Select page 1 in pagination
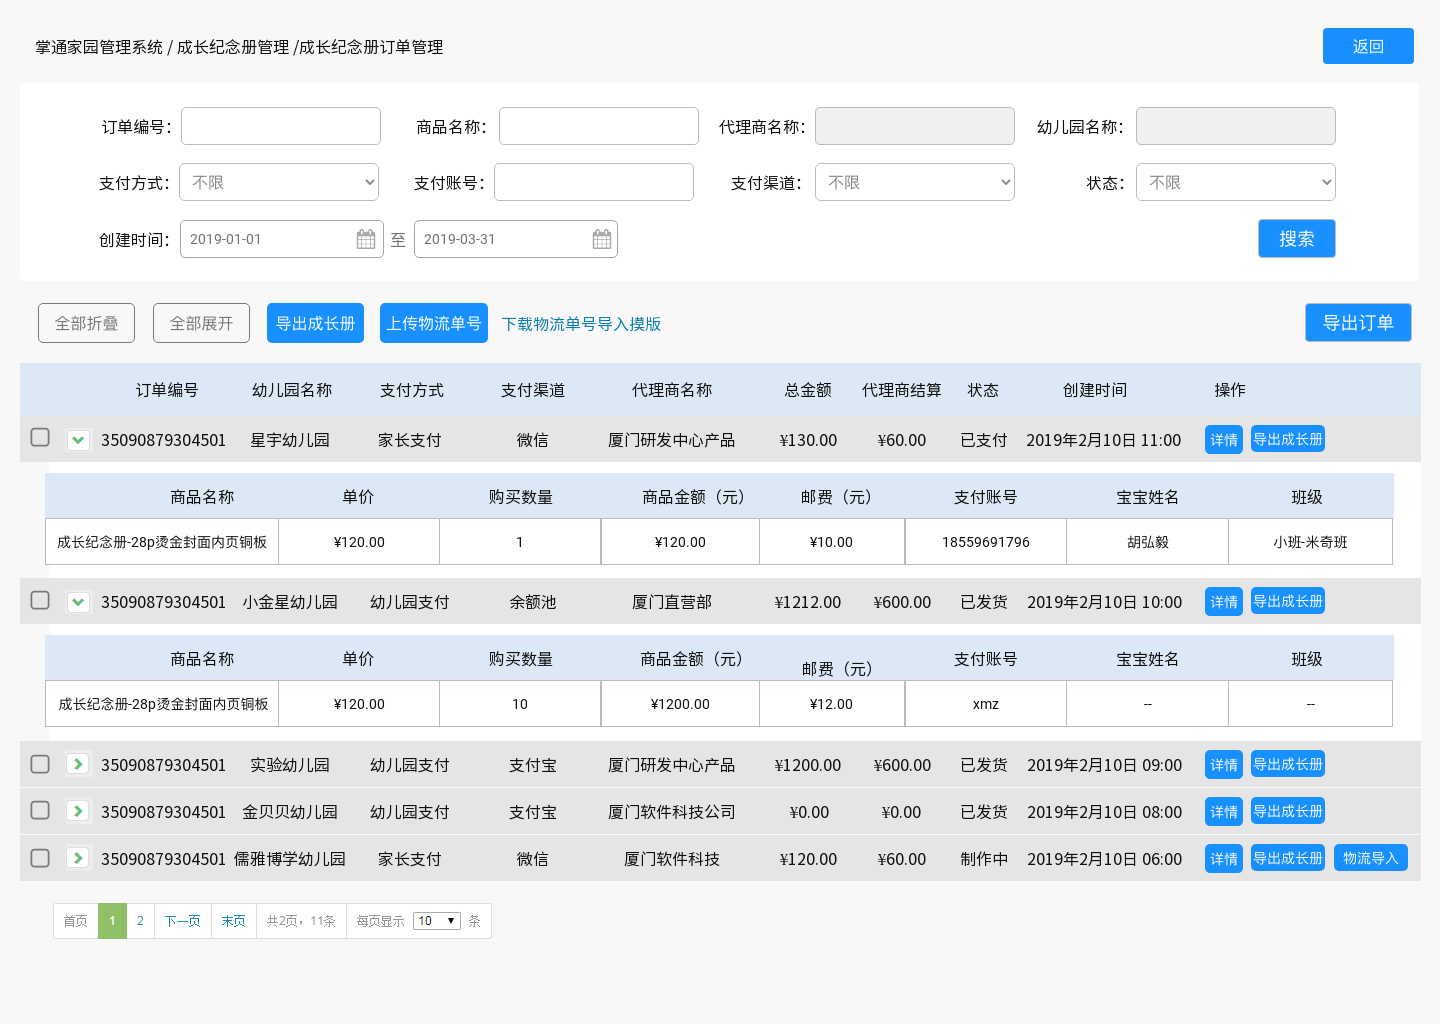The width and height of the screenshot is (1440, 1024). tap(112, 921)
